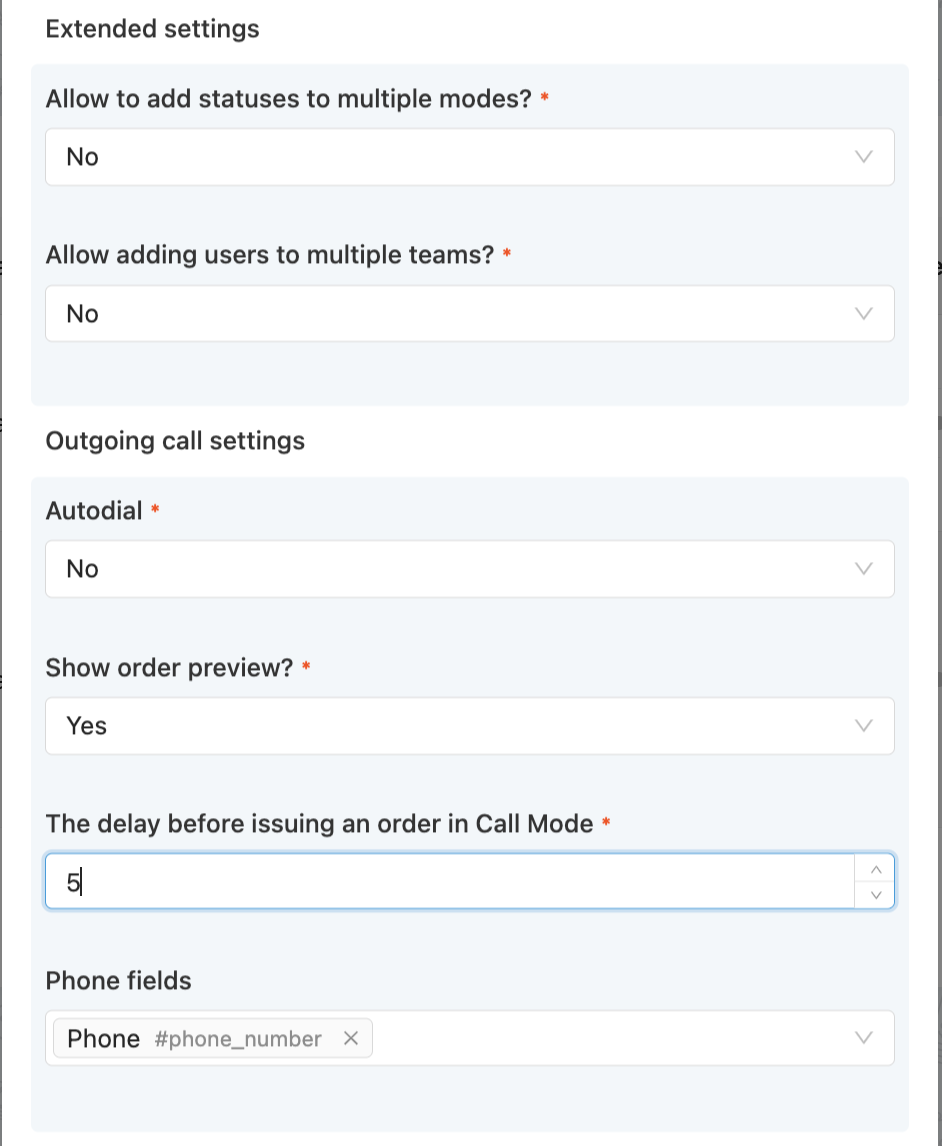Click the 'Extended settings' section heading
The width and height of the screenshot is (942, 1146).
pos(152,29)
